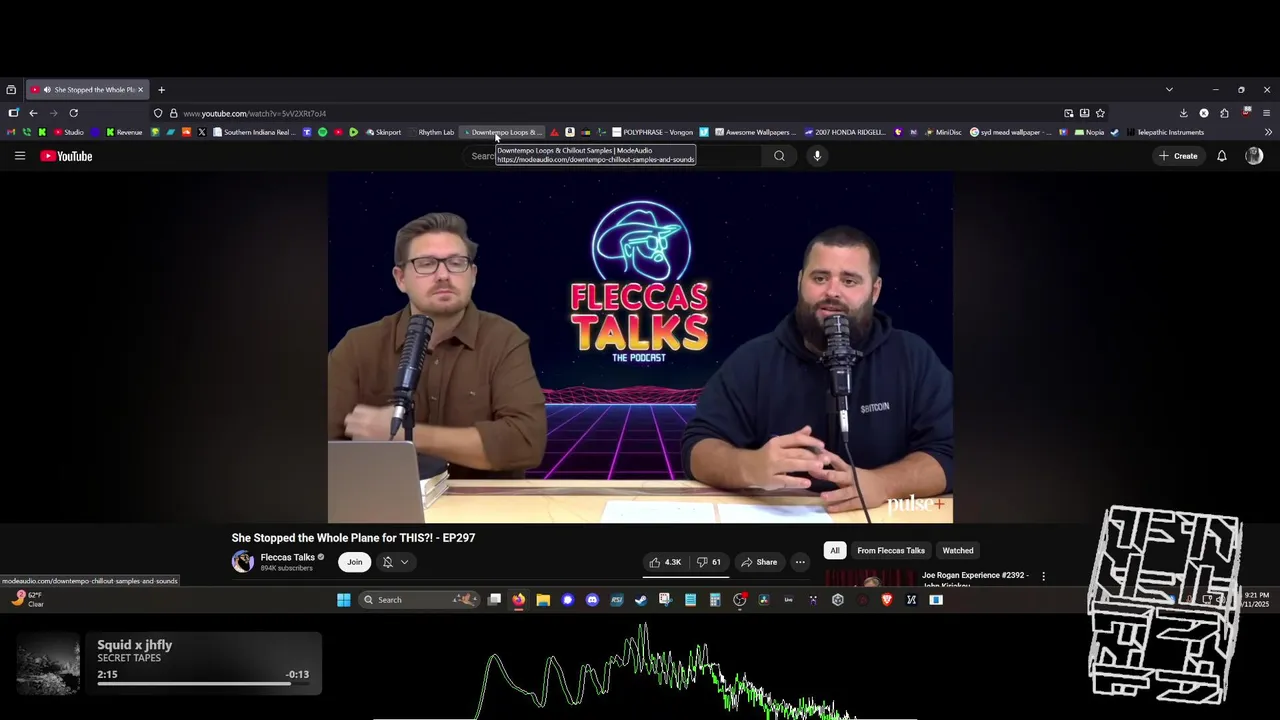Select the Watched filter chip

click(x=958, y=550)
